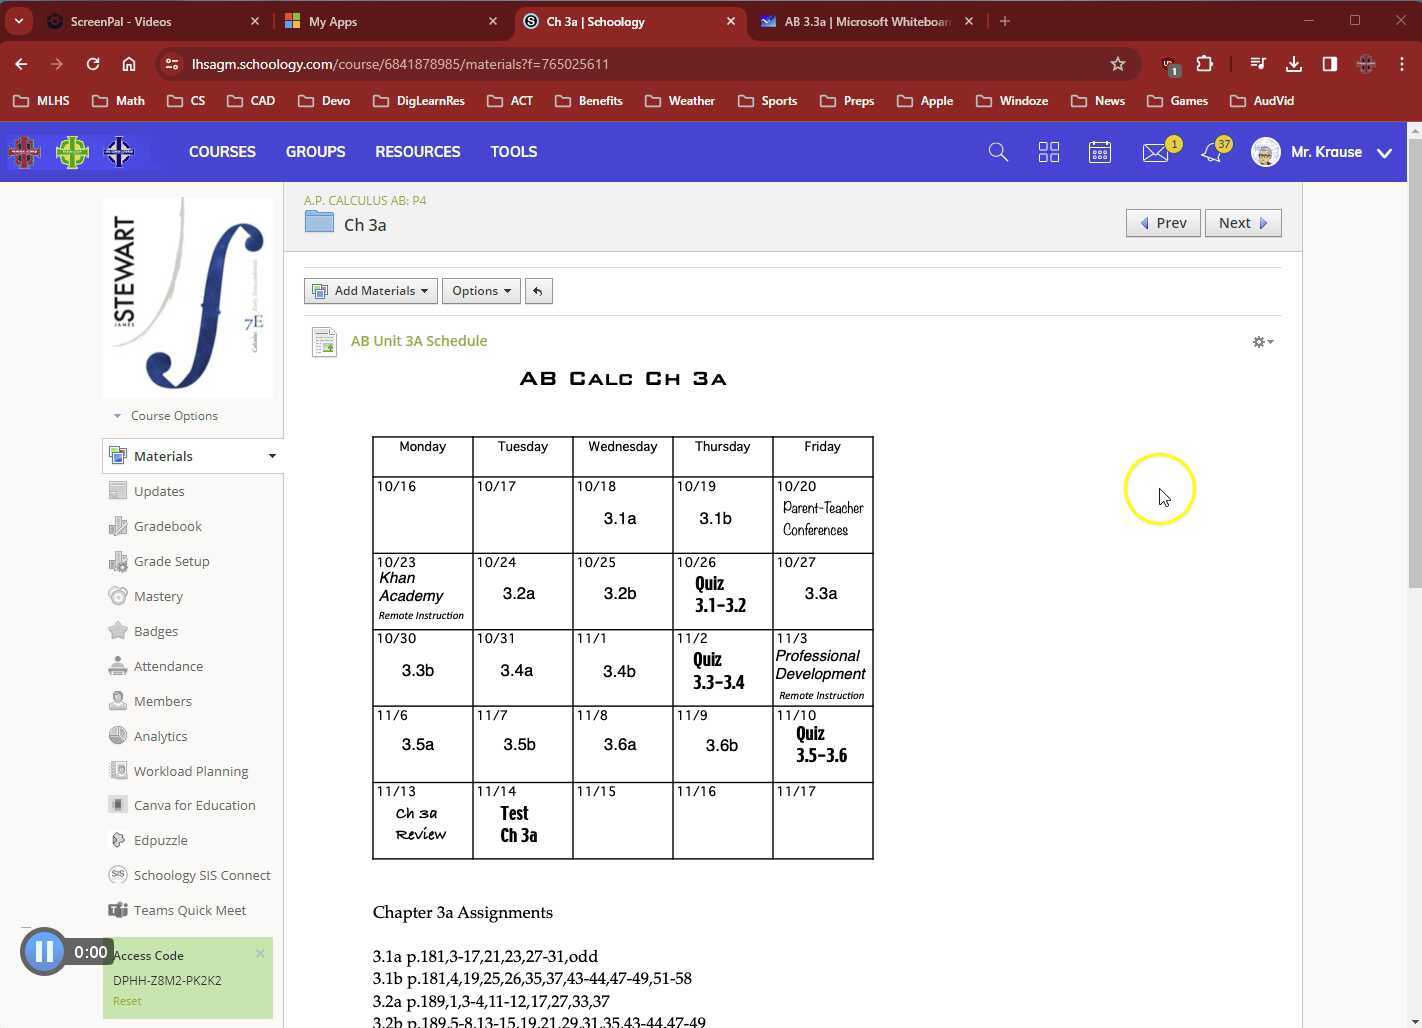This screenshot has height=1028, width=1422.
Task: Switch to the My Apps browser tab
Action: [x=334, y=21]
